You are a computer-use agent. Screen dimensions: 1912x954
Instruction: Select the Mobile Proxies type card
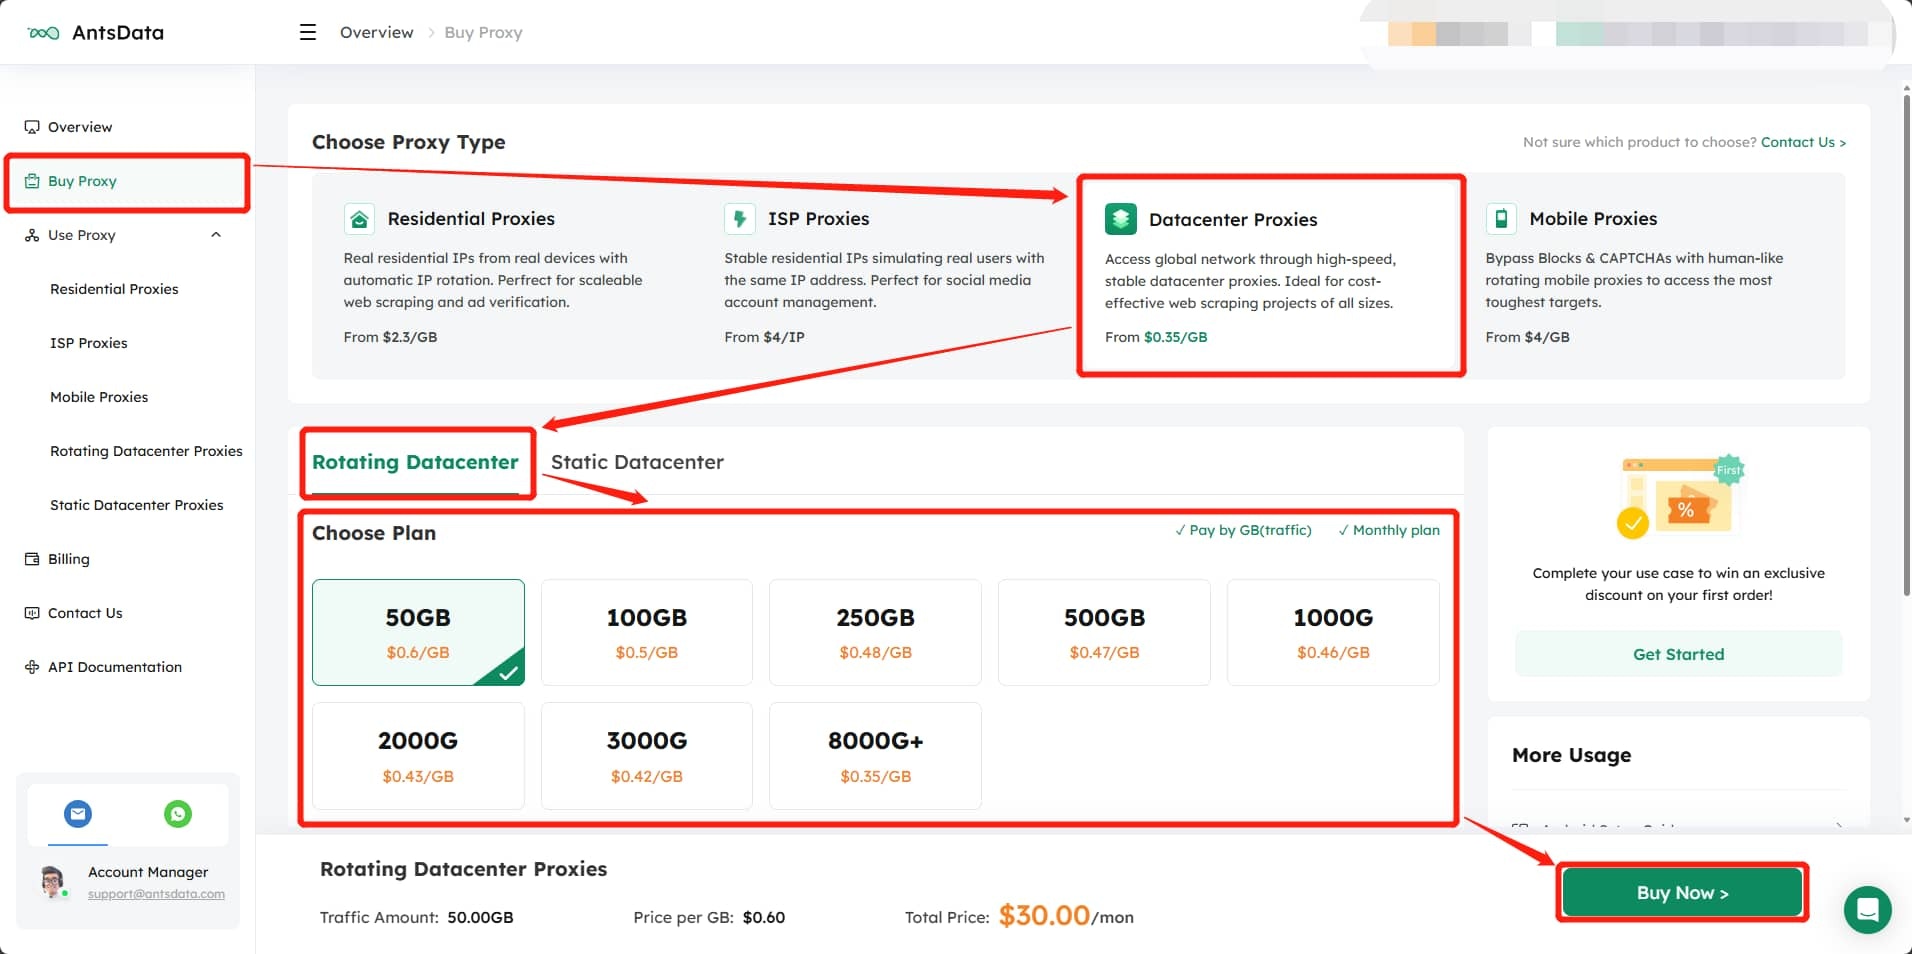click(1657, 276)
